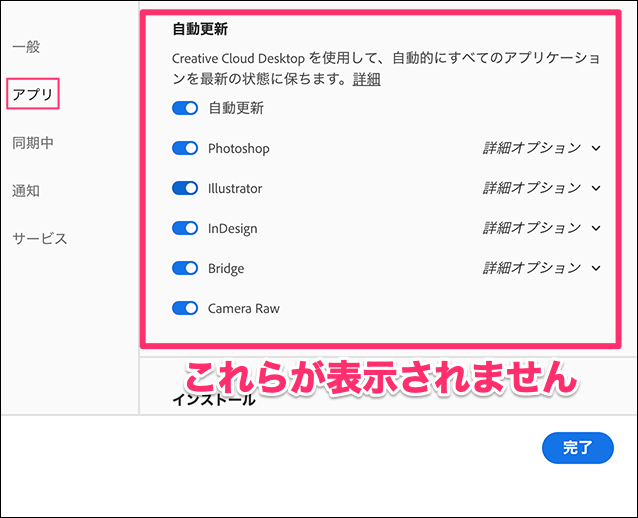Click the 詳細 link in description

[x=367, y=79]
